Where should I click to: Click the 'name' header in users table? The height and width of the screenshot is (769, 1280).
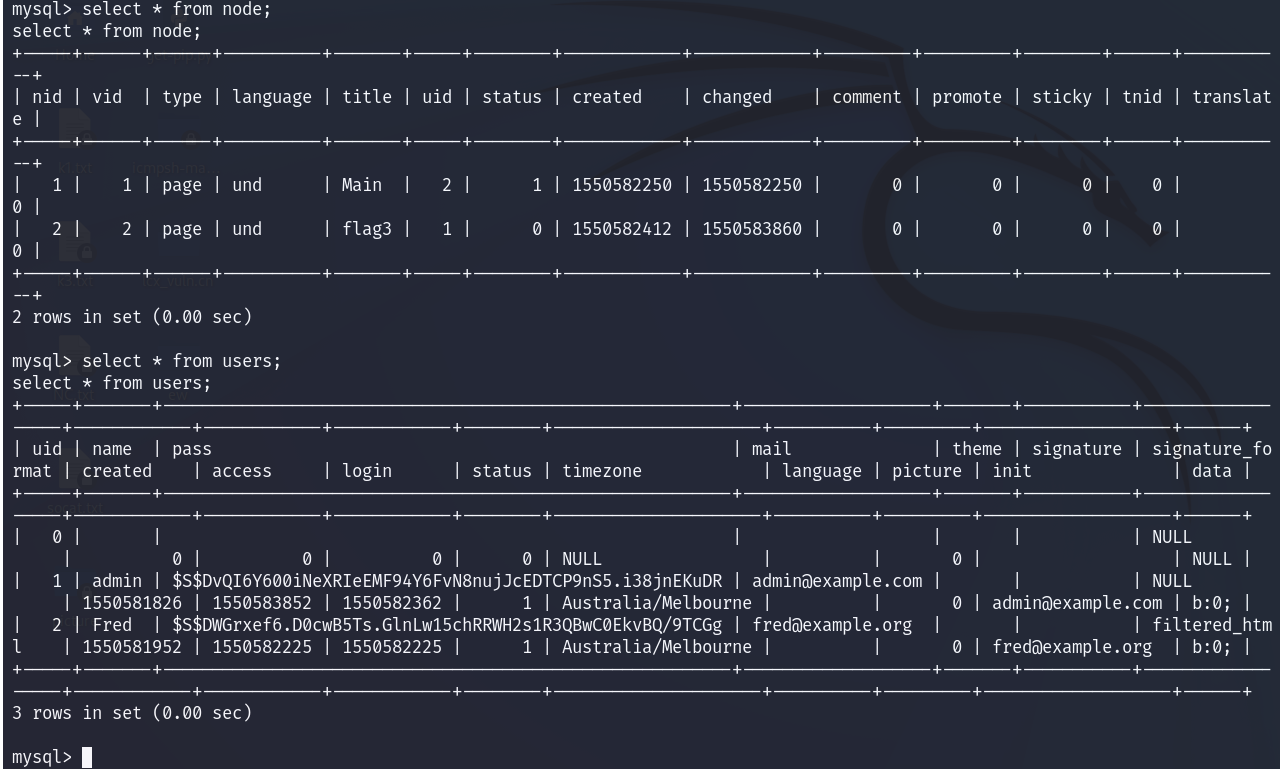(112, 449)
